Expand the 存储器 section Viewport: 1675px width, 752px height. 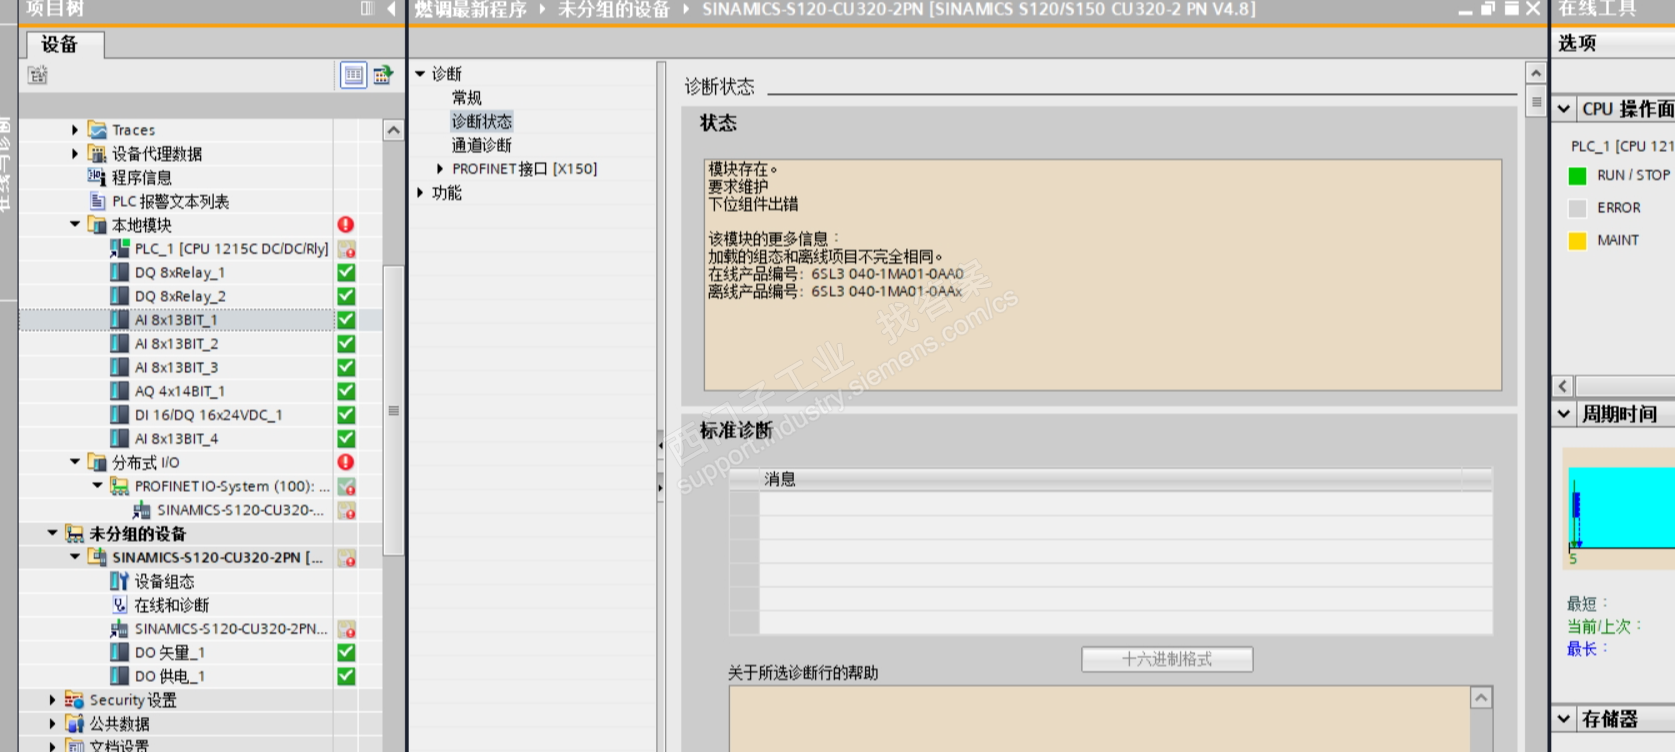pyautogui.click(x=1565, y=719)
